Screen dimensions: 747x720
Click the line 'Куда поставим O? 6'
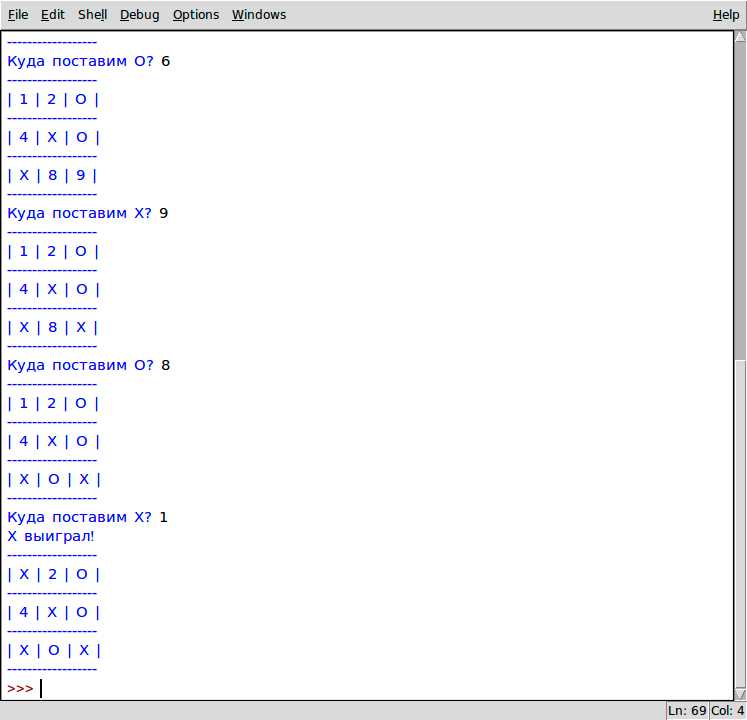(x=89, y=61)
